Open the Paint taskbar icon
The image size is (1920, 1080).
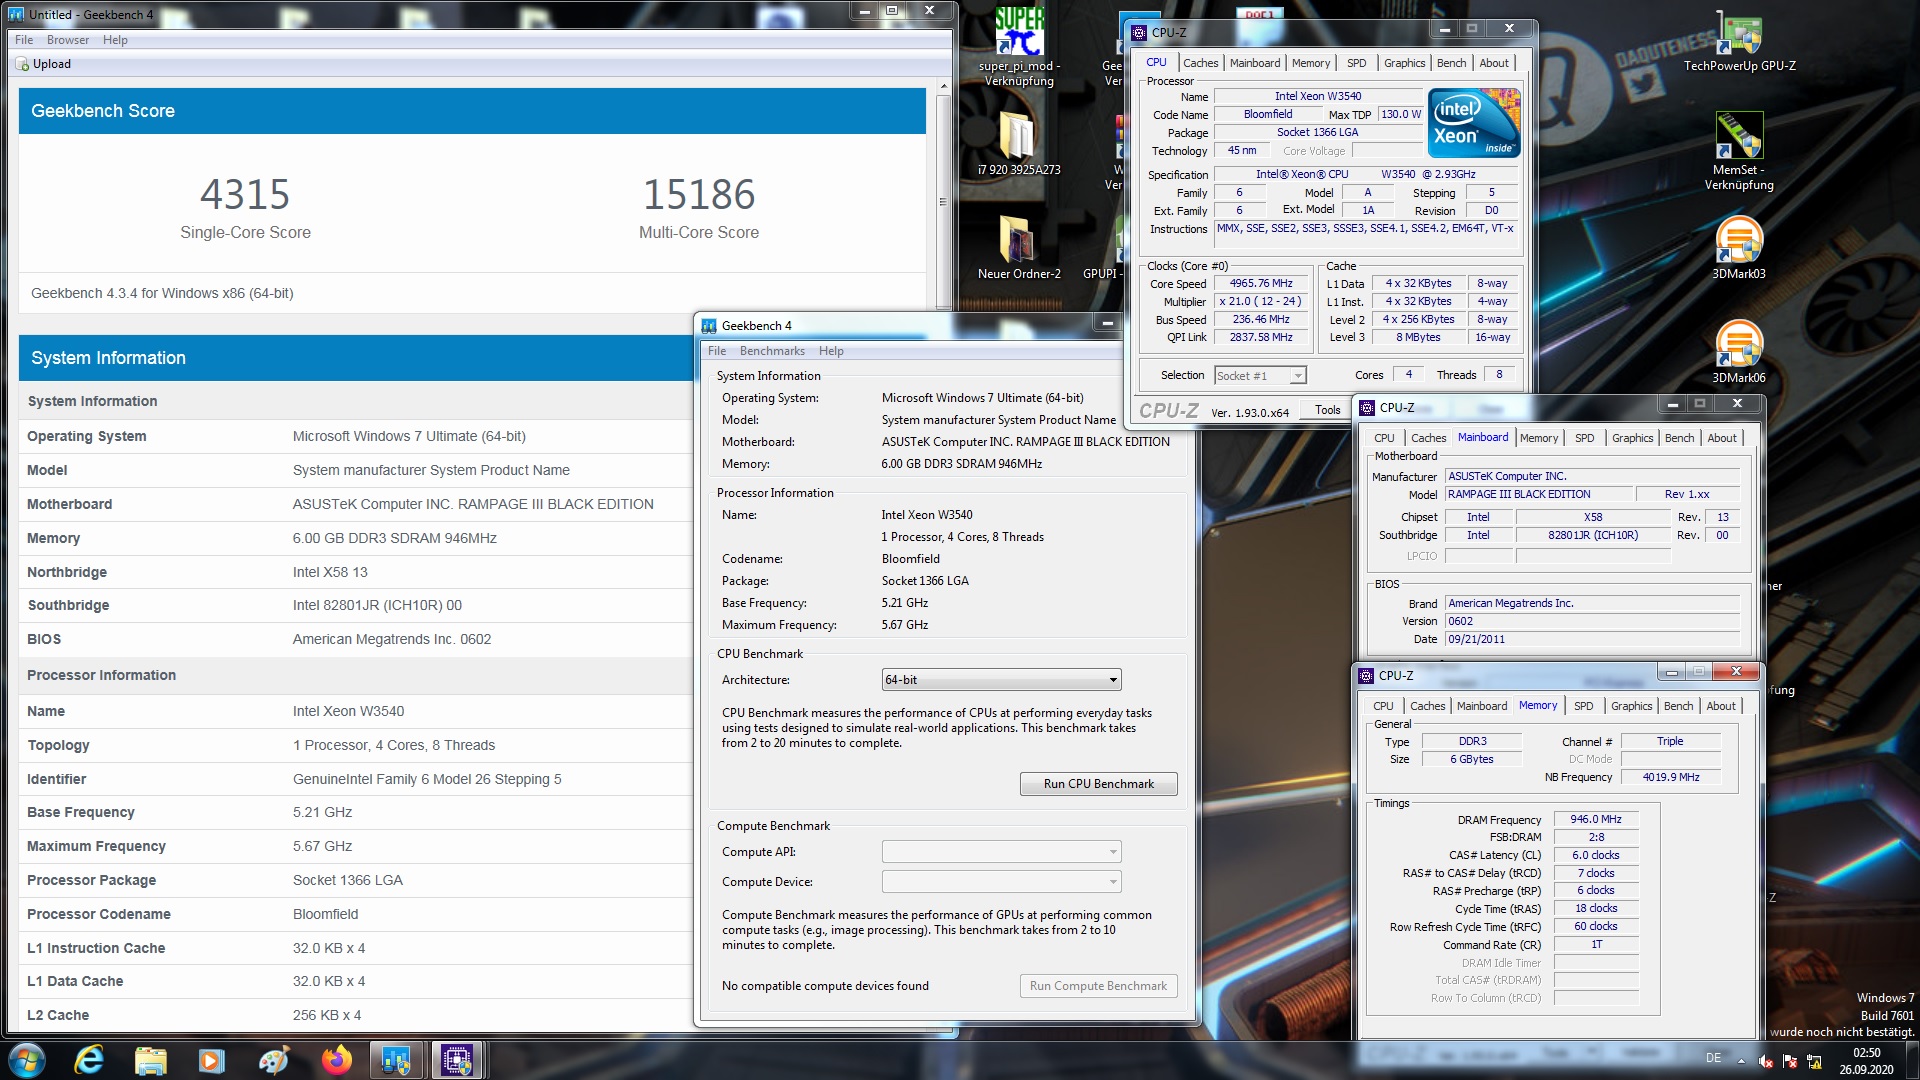click(273, 1060)
